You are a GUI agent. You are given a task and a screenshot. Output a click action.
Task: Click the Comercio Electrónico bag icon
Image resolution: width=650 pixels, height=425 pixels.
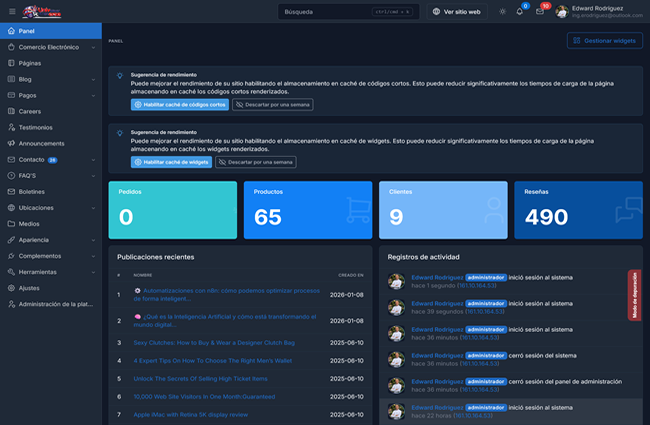pos(11,47)
